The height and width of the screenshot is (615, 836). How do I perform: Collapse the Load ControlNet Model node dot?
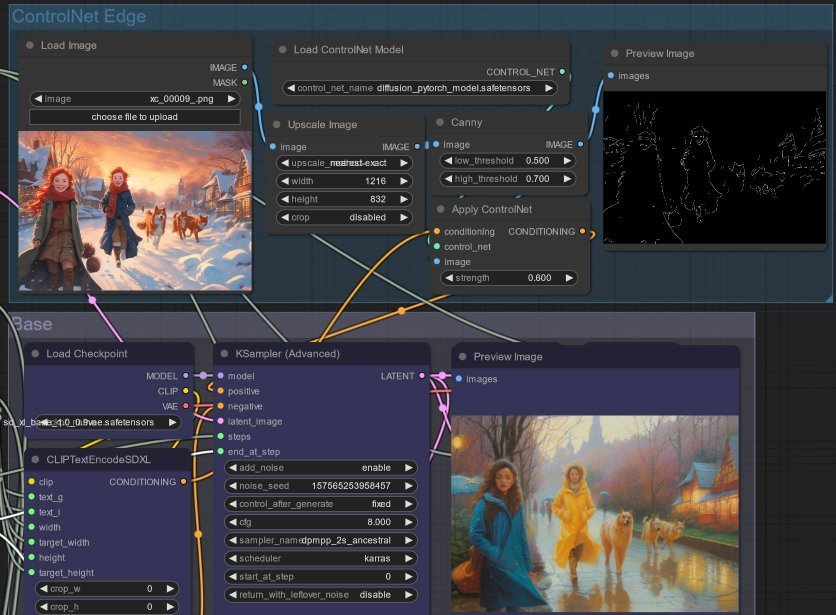[283, 50]
